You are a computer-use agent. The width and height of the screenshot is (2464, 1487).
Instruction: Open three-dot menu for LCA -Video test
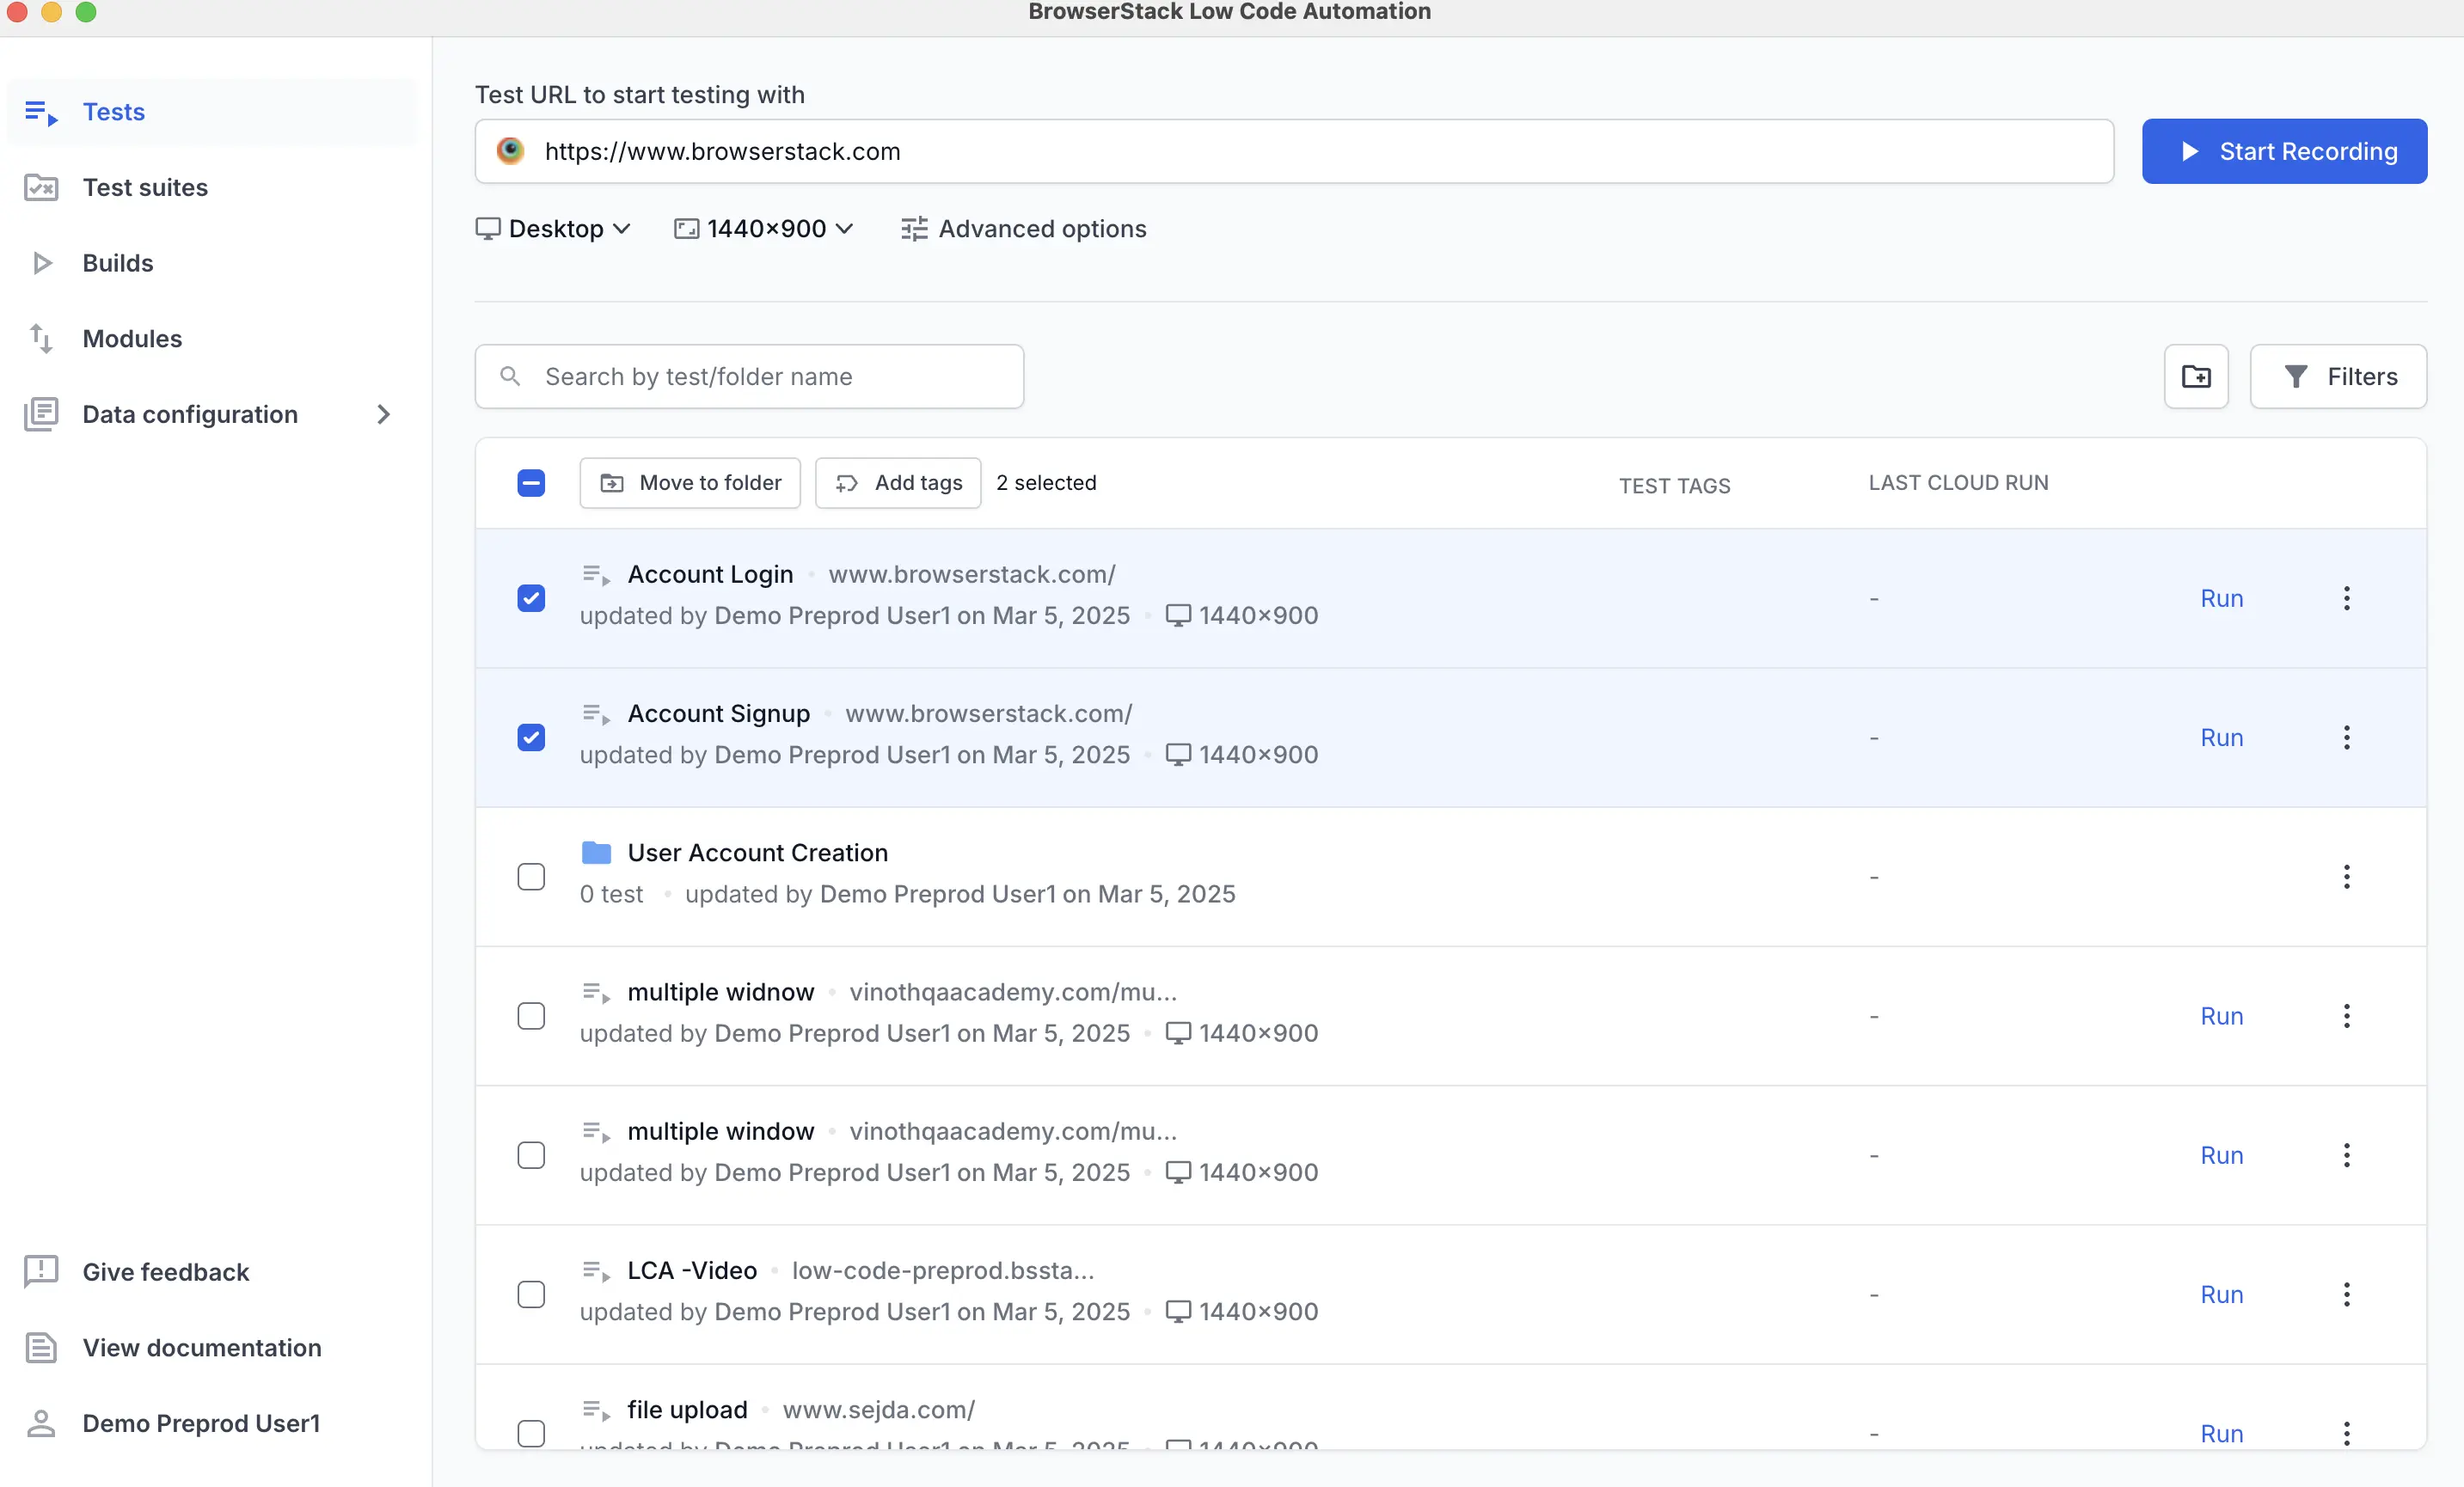click(x=2346, y=1294)
